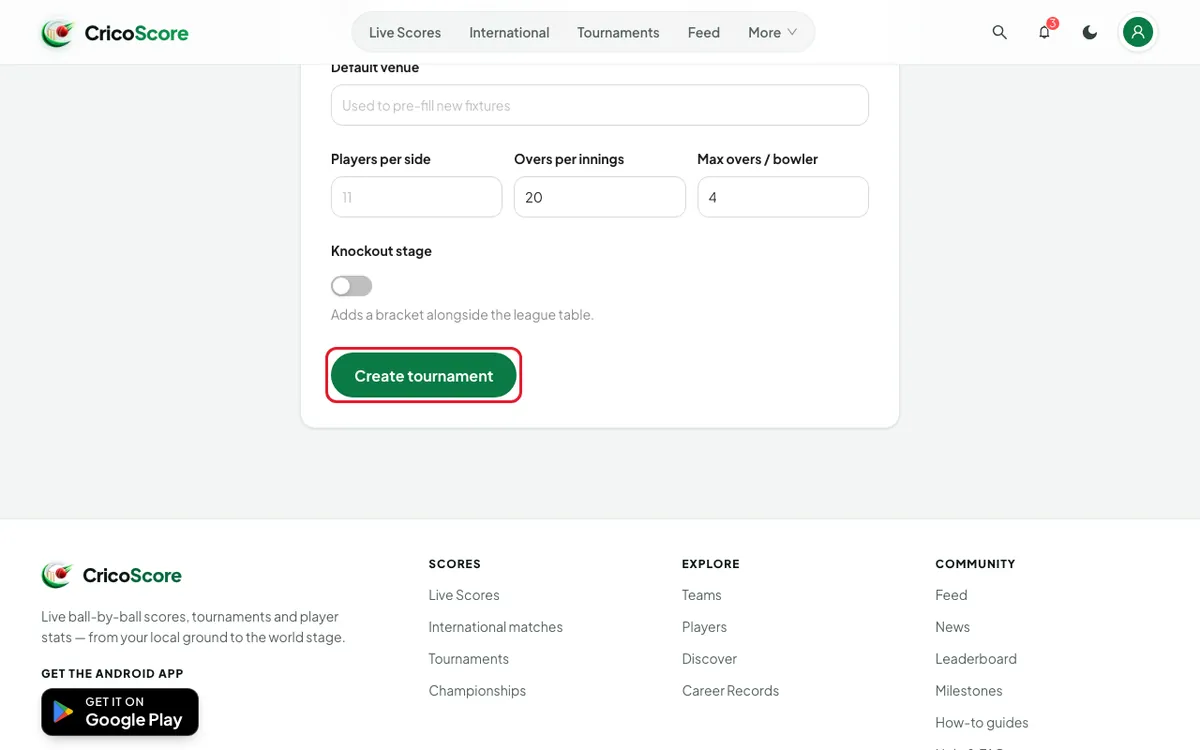Click the Create tournament button
Viewport: 1200px width, 750px height.
pos(424,376)
